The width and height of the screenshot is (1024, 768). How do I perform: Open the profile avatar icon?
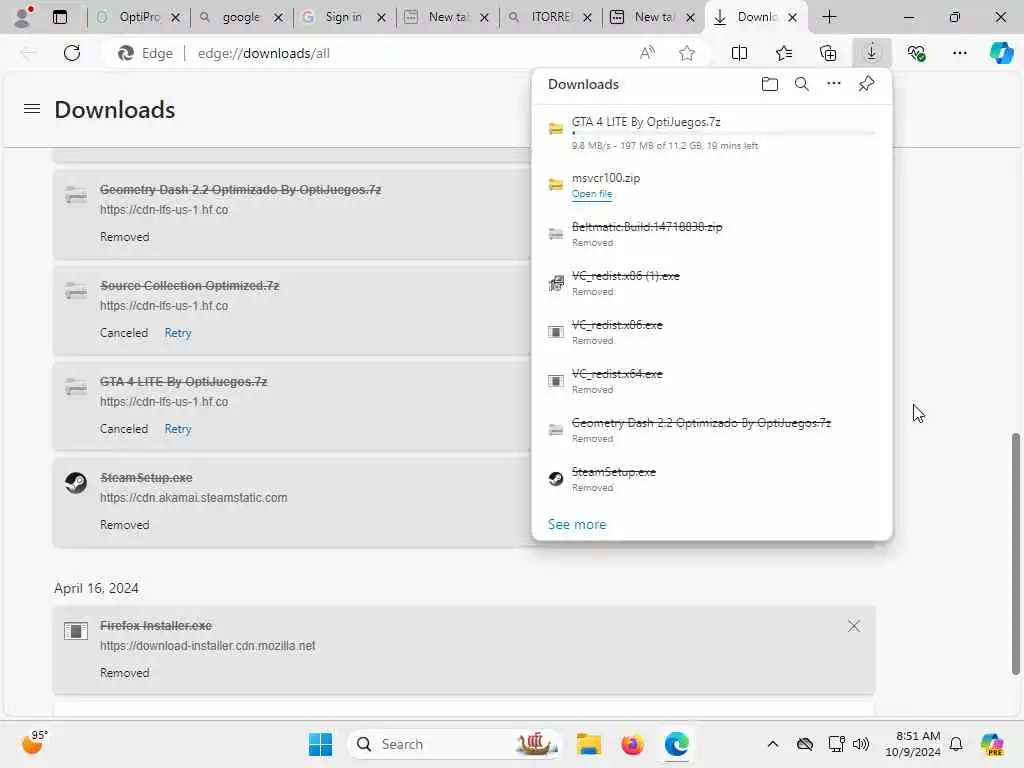click(x=23, y=17)
